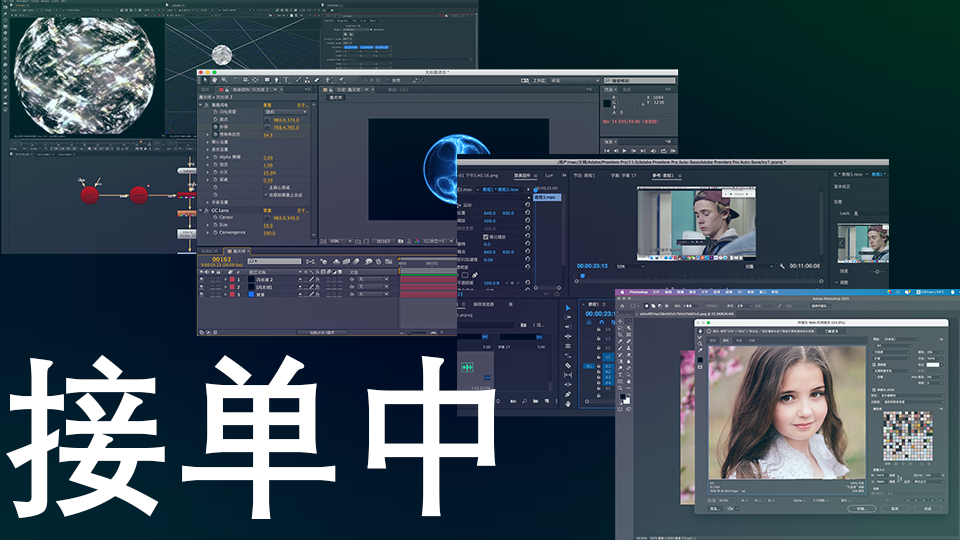Open the Look dropdown in Premiere Lumetri panel
The height and width of the screenshot is (540, 960).
pyautogui.click(x=869, y=213)
